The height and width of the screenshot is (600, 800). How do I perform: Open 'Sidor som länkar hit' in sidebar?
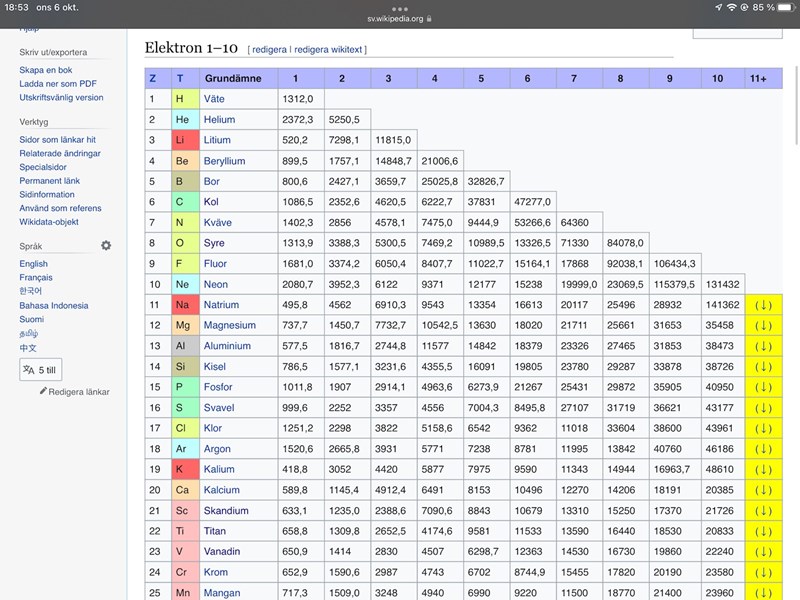pyautogui.click(x=57, y=140)
